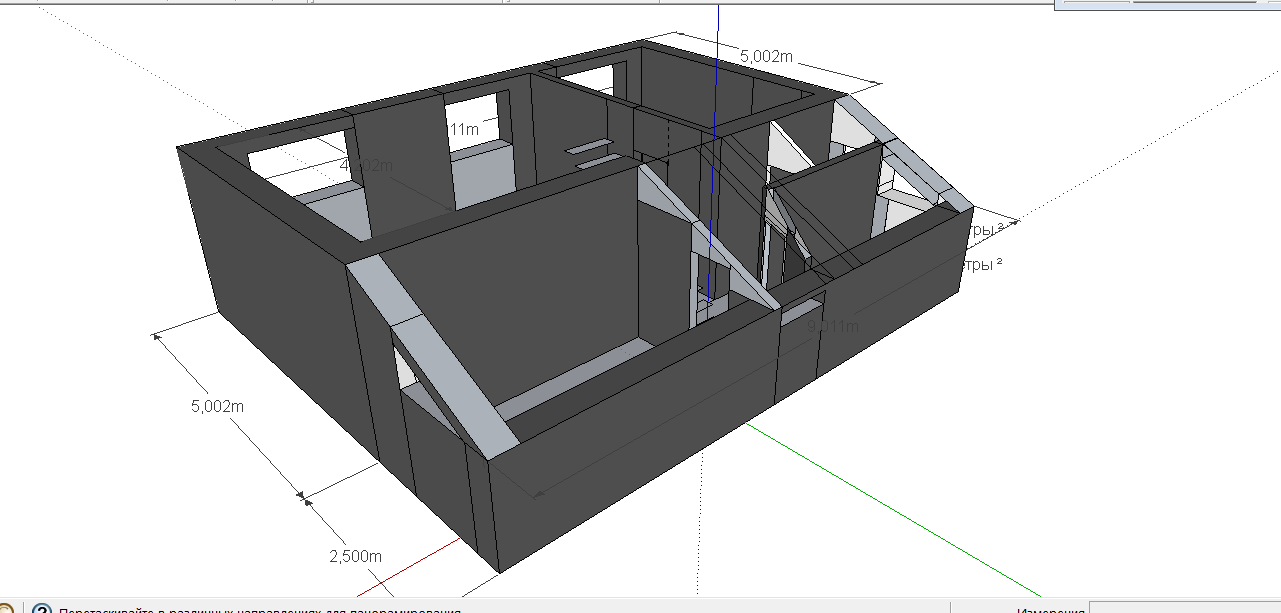Click the Measurements value box in status bar
The width and height of the screenshot is (1281, 613).
tap(1184, 608)
